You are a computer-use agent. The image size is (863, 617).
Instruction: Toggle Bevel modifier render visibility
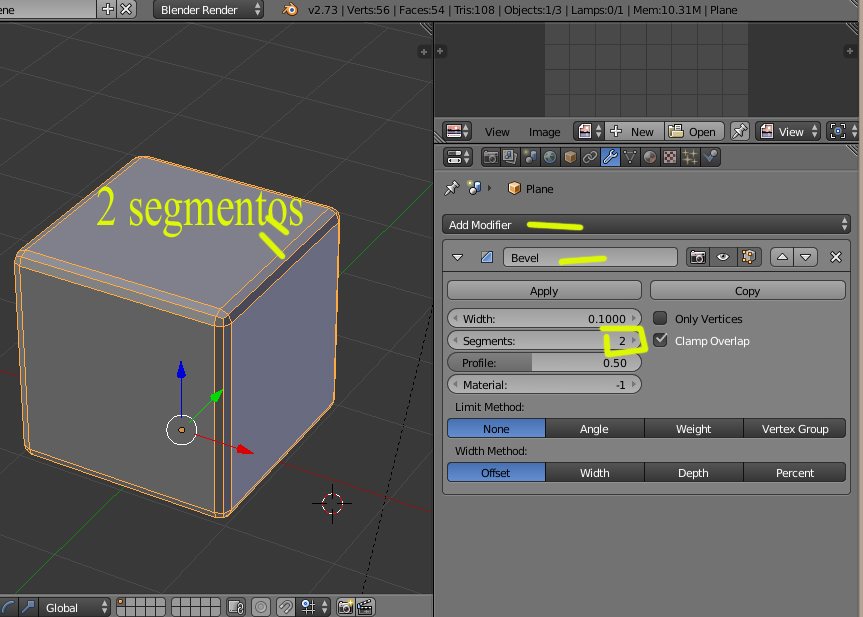click(x=698, y=257)
